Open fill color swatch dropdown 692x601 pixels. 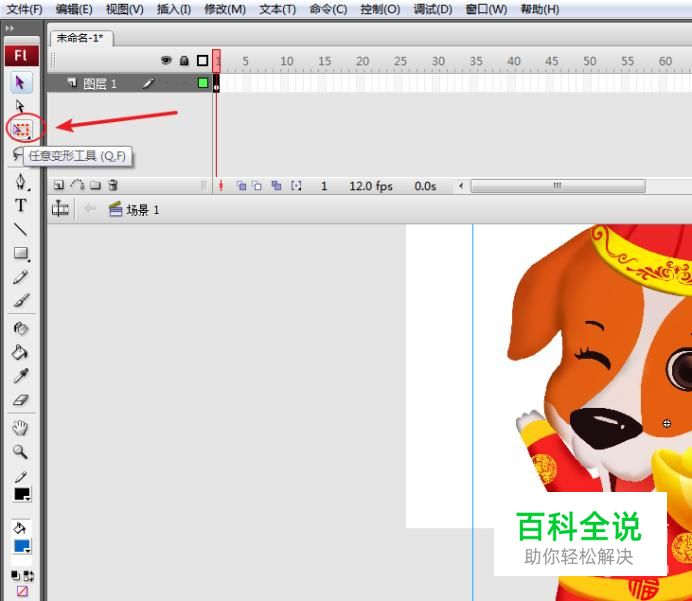coord(22,546)
